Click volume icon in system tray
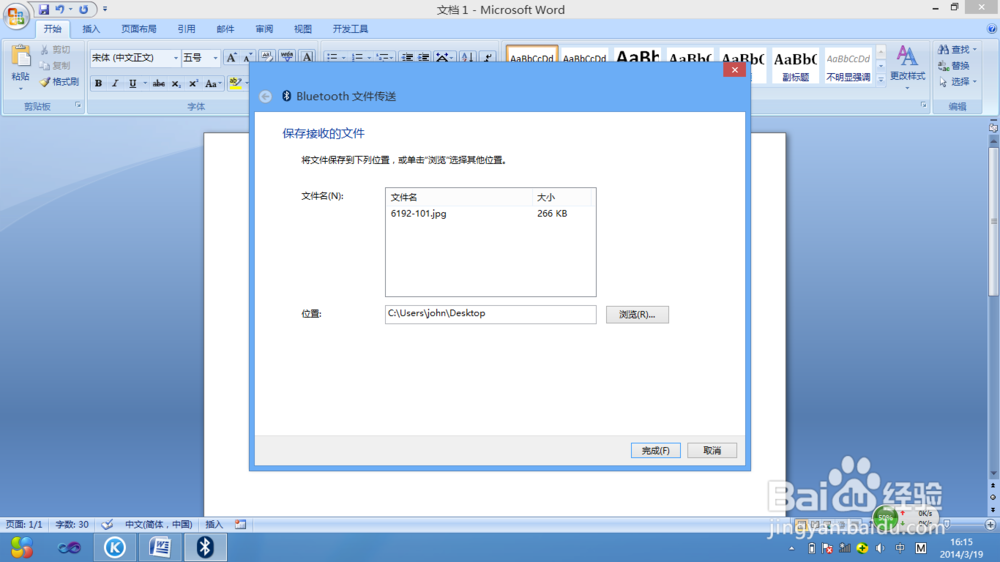1000x562 pixels. [880, 548]
